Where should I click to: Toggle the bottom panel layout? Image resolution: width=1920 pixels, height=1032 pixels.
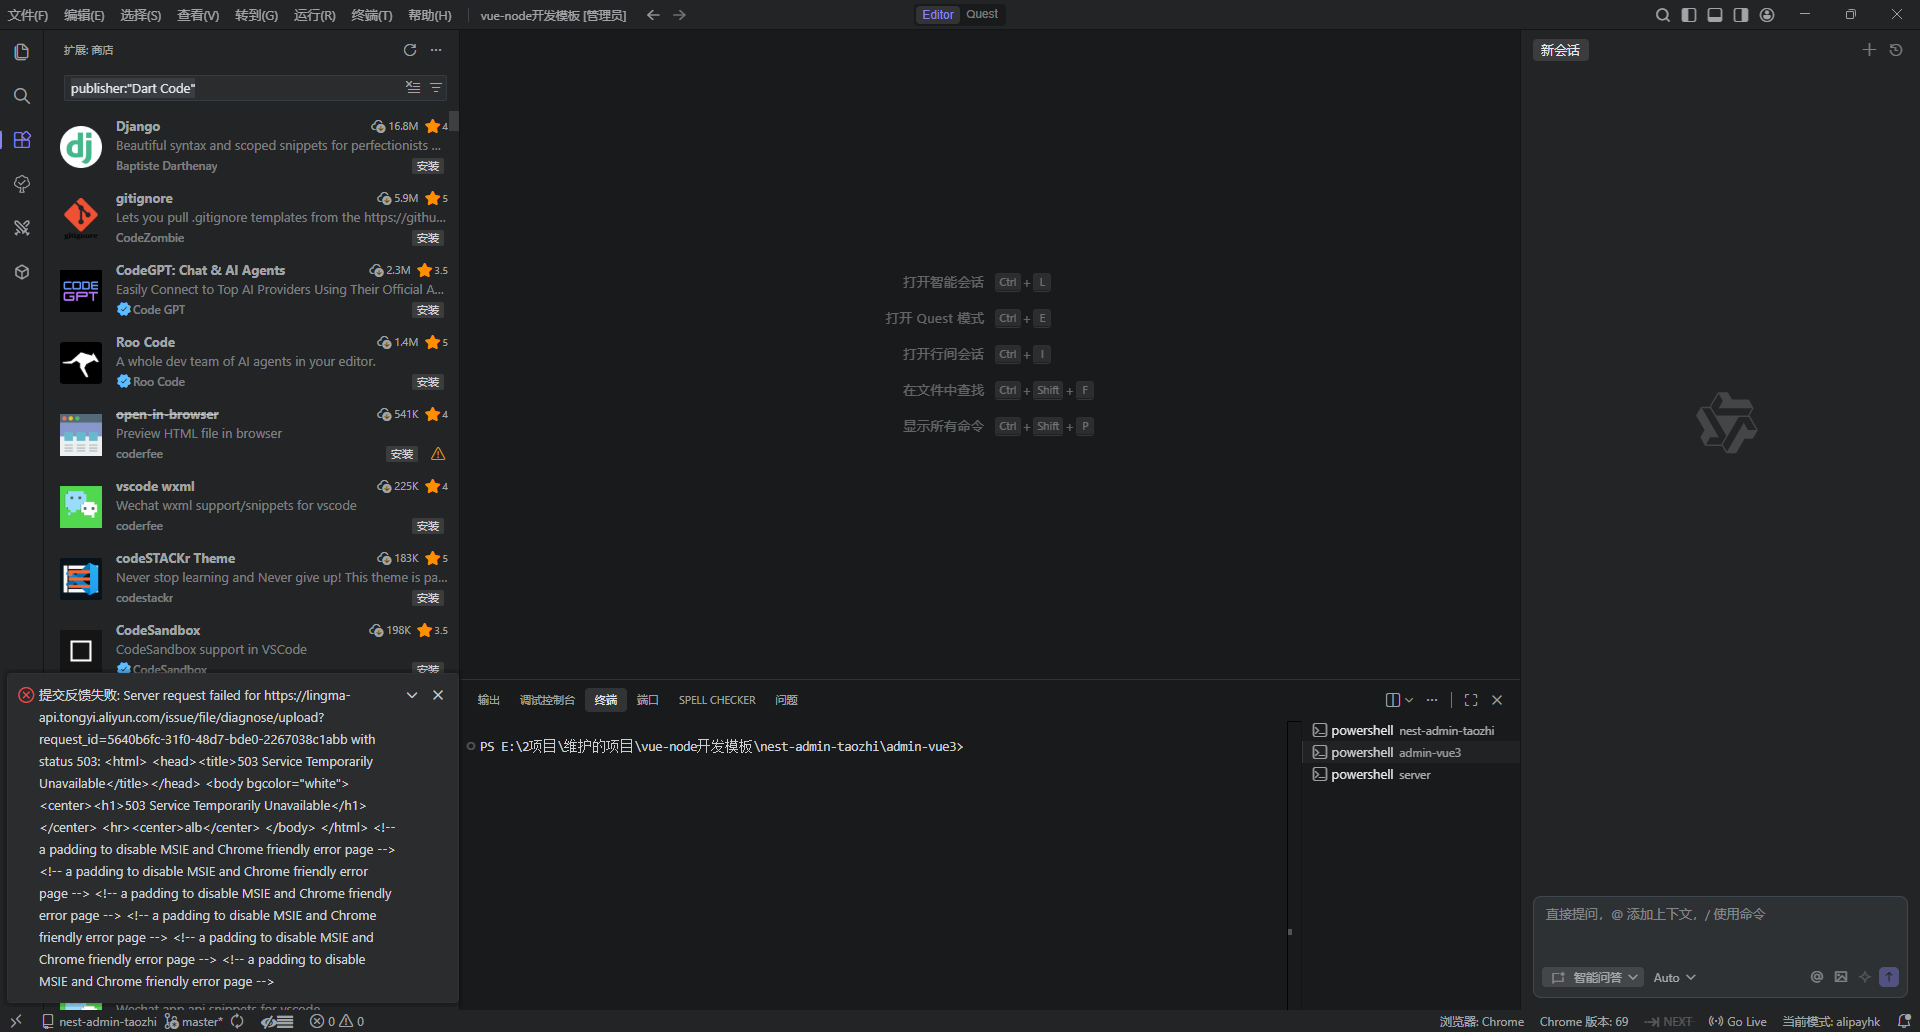[x=1715, y=15]
